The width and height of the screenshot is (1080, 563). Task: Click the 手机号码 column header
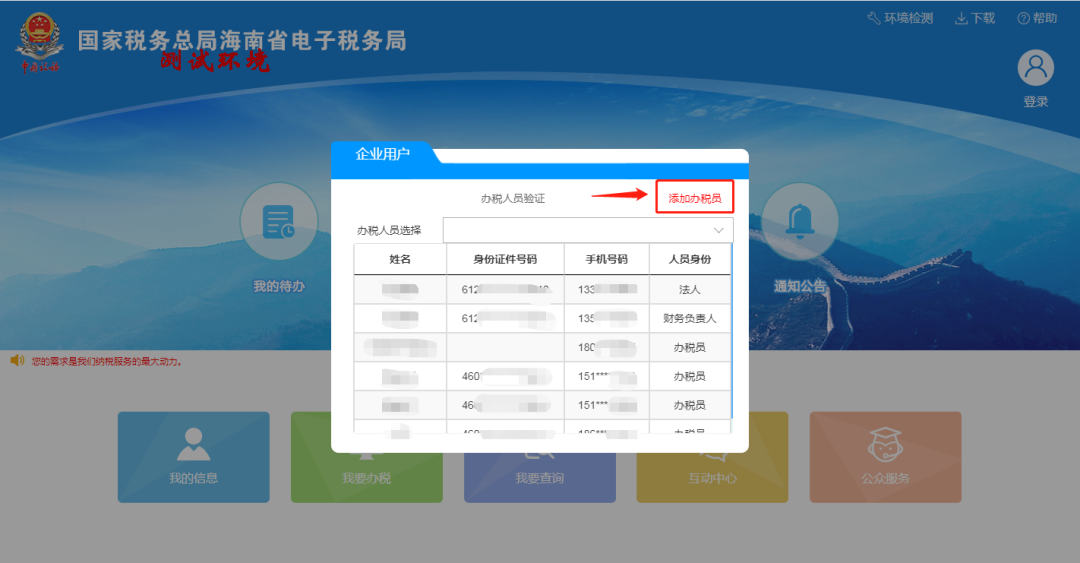606,259
